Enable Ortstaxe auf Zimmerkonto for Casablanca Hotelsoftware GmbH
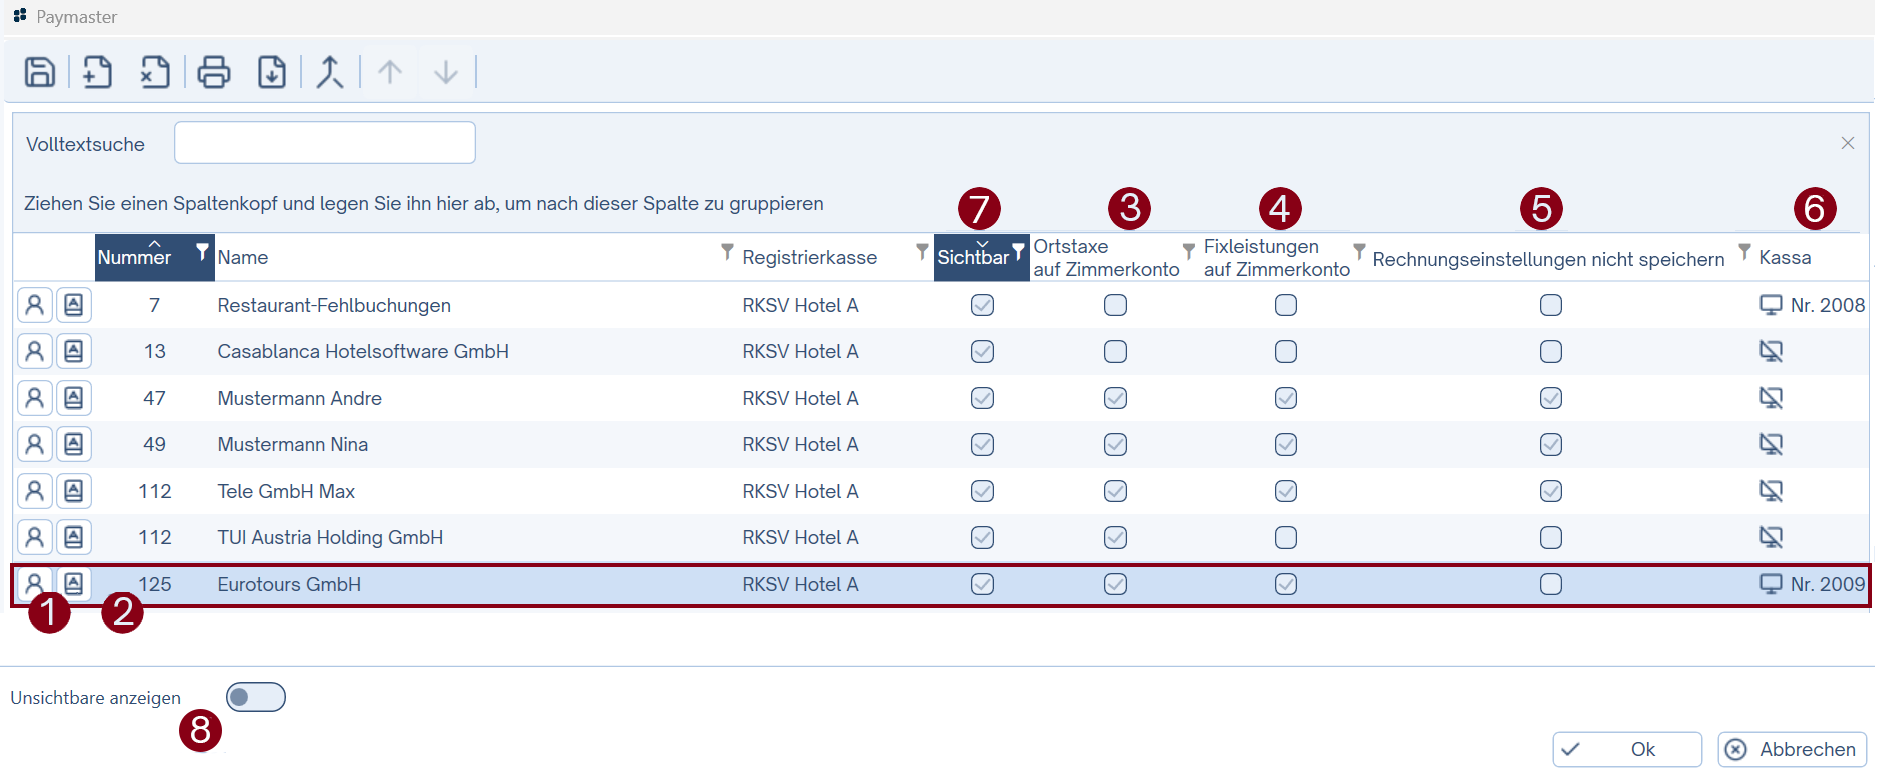 tap(1116, 351)
